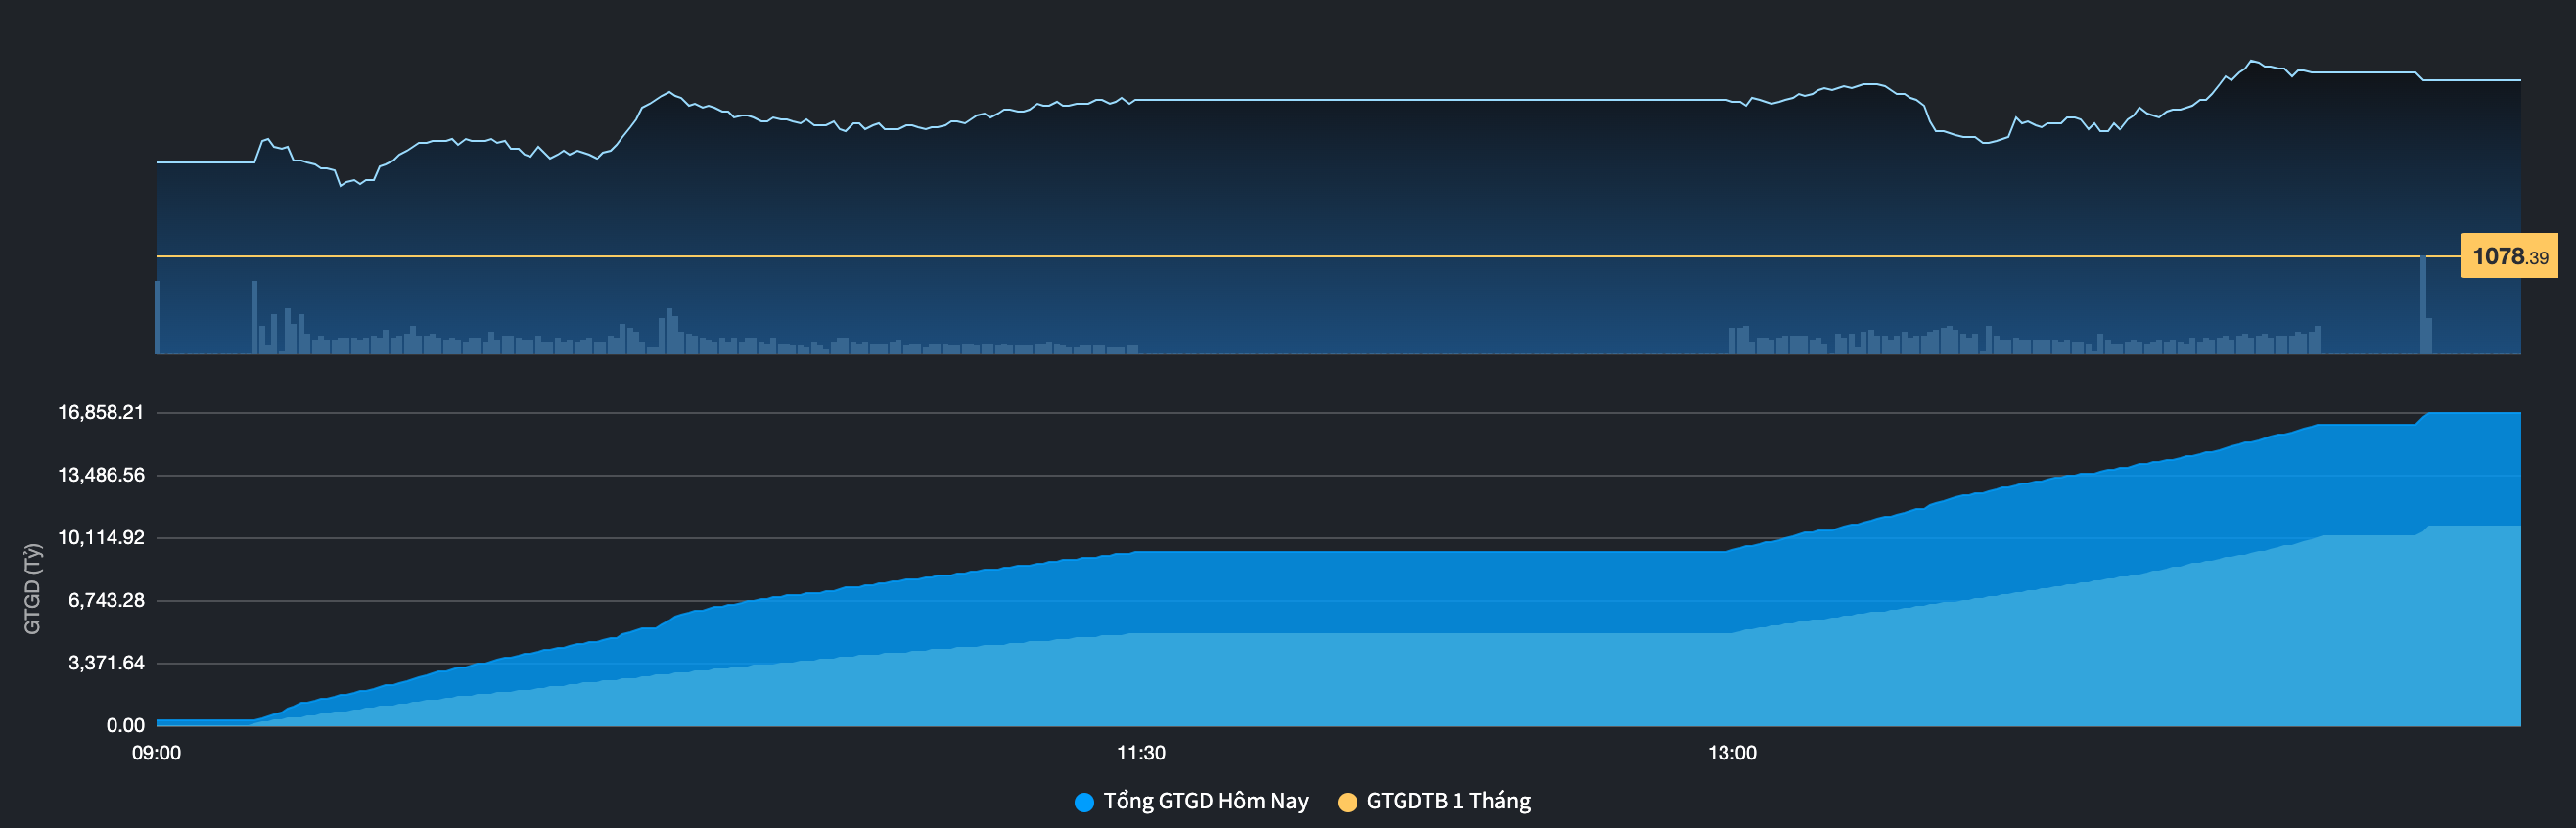
Task: Click the 16,858.21 y-axis value
Action: tap(101, 412)
